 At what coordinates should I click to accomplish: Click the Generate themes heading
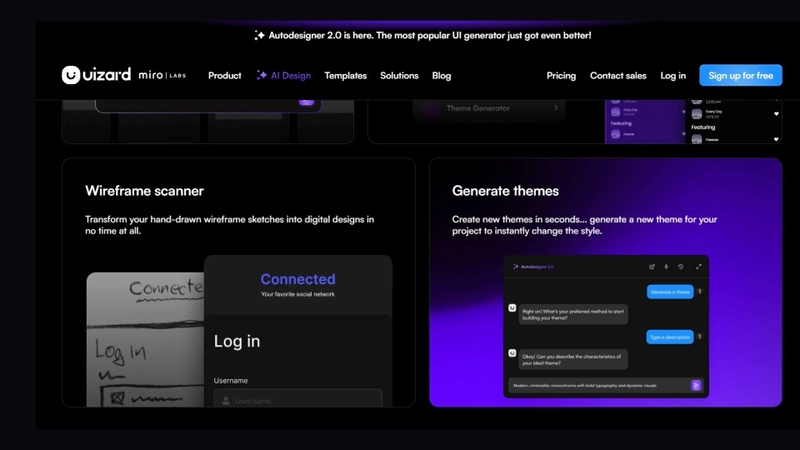click(505, 191)
